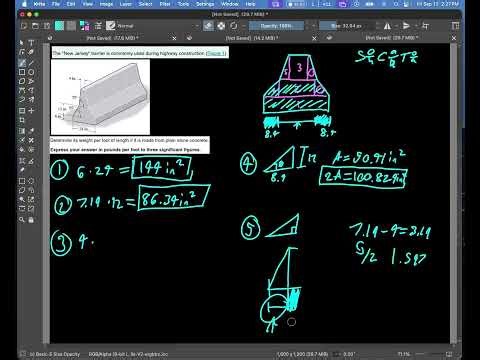Select the Dynamic Brush tool
This screenshot has width=480, height=360.
point(22,99)
